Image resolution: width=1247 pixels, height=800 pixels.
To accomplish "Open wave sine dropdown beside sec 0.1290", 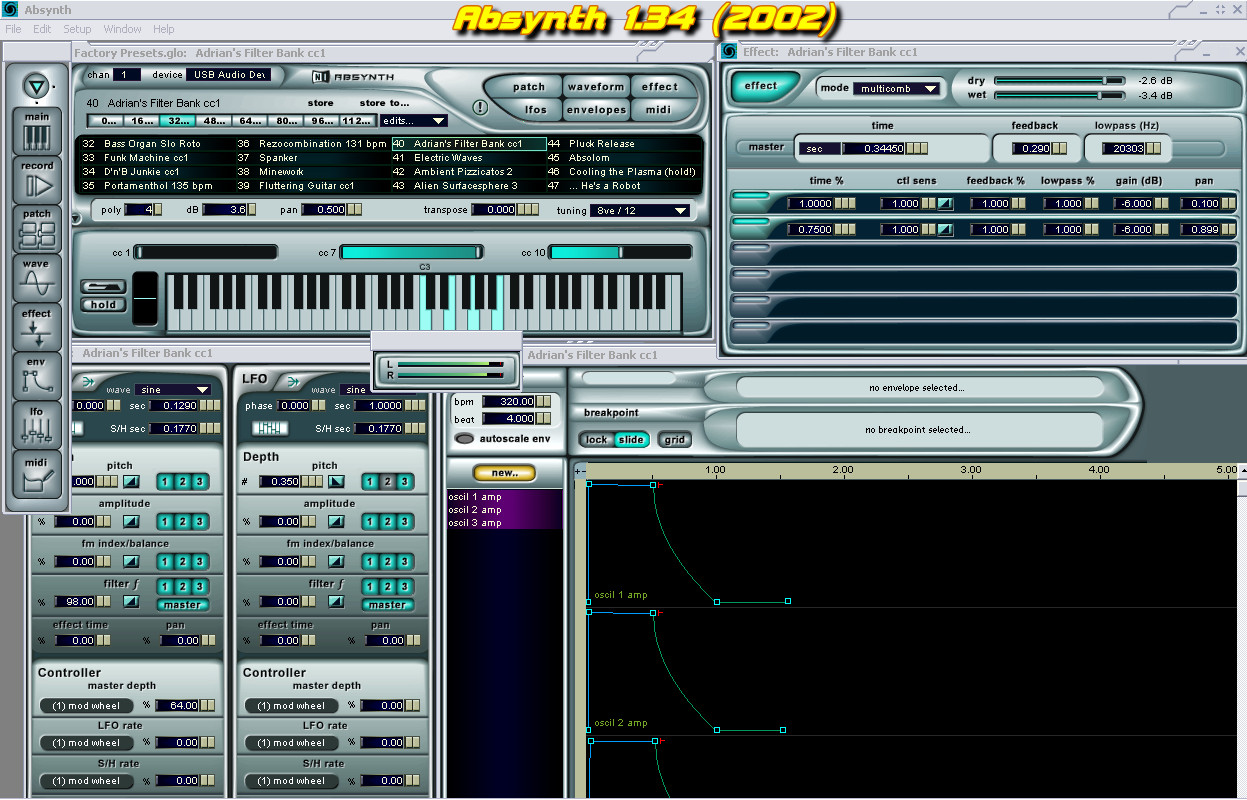I will pos(172,390).
